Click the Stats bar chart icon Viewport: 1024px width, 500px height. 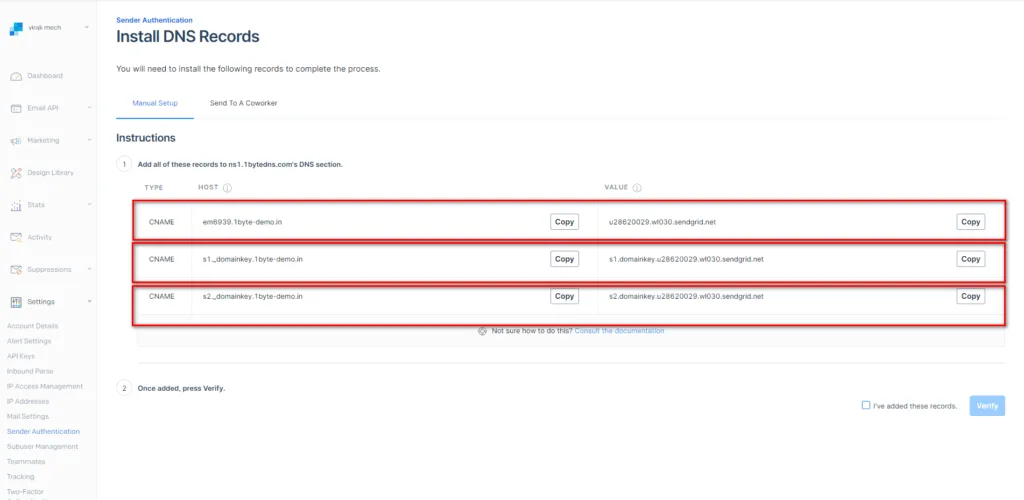pyautogui.click(x=16, y=206)
